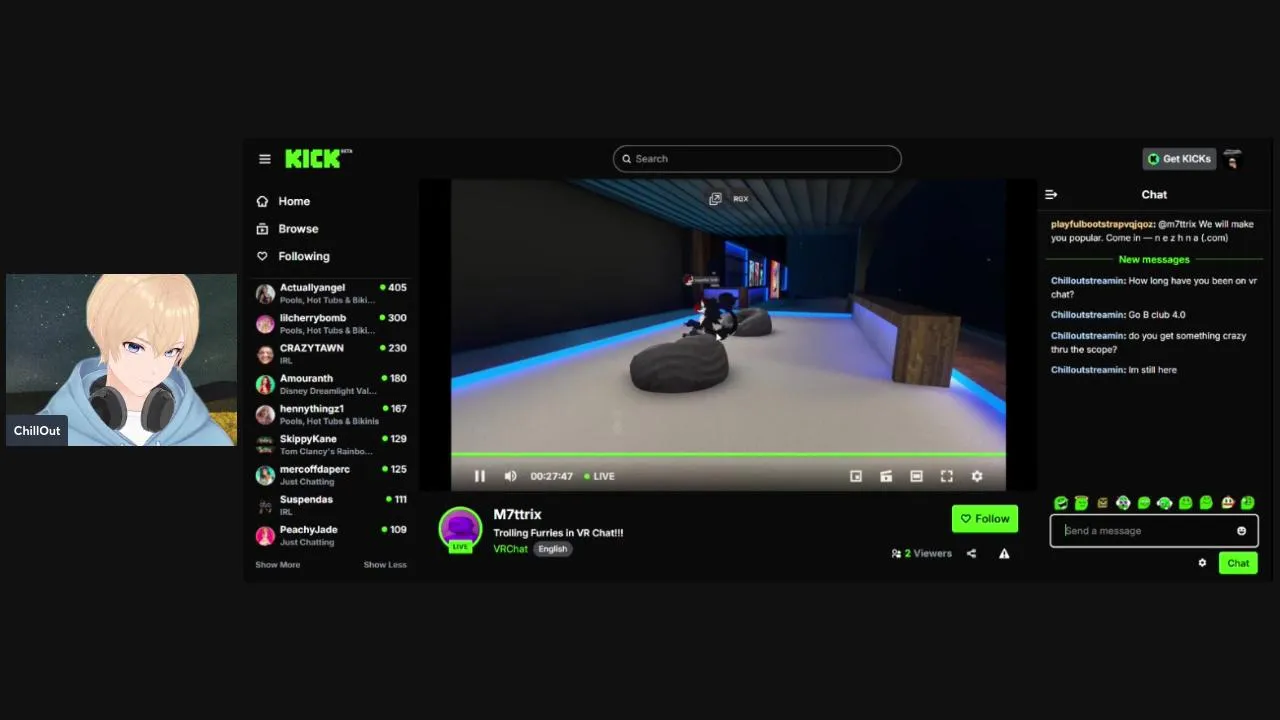This screenshot has height=720, width=1280.
Task: Click the 2 Viewers count
Action: click(x=922, y=553)
